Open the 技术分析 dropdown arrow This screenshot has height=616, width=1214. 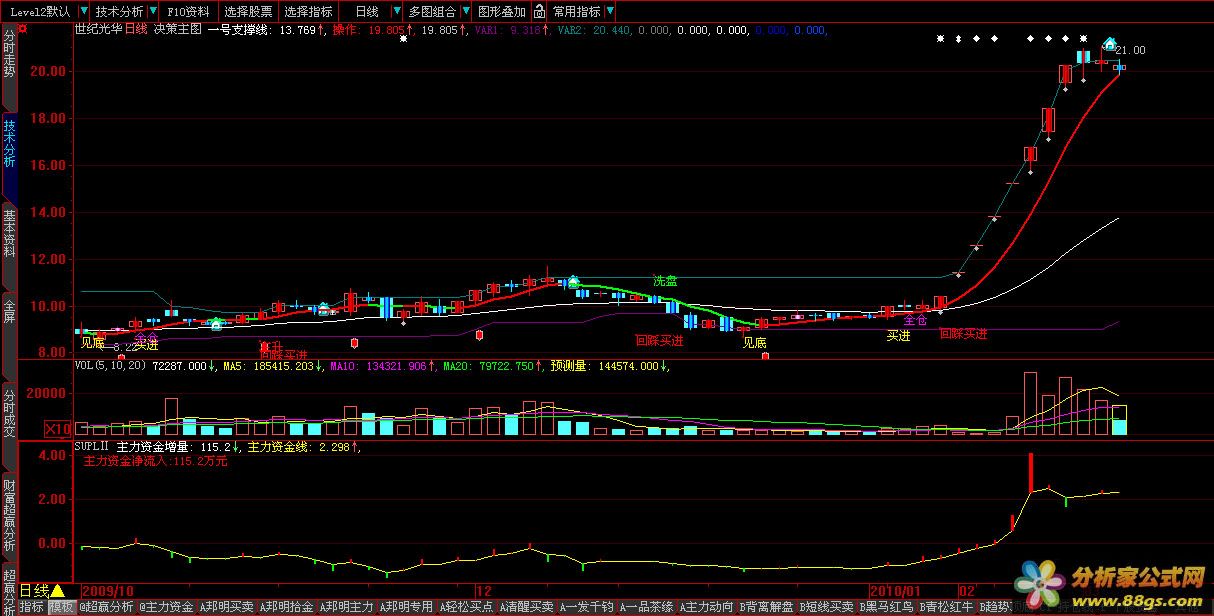pyautogui.click(x=152, y=12)
